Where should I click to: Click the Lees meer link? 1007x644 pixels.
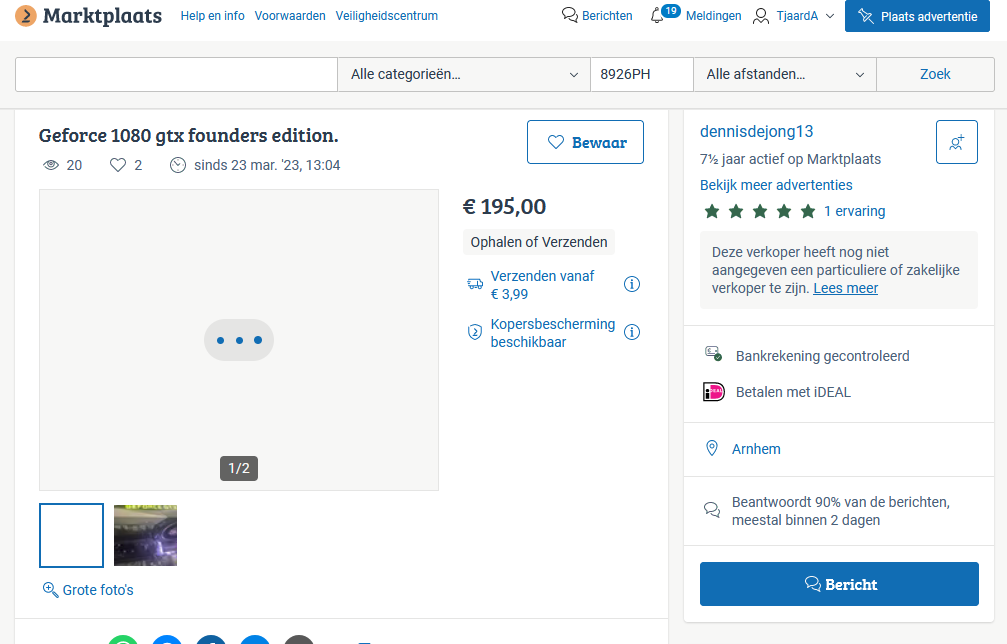click(846, 288)
